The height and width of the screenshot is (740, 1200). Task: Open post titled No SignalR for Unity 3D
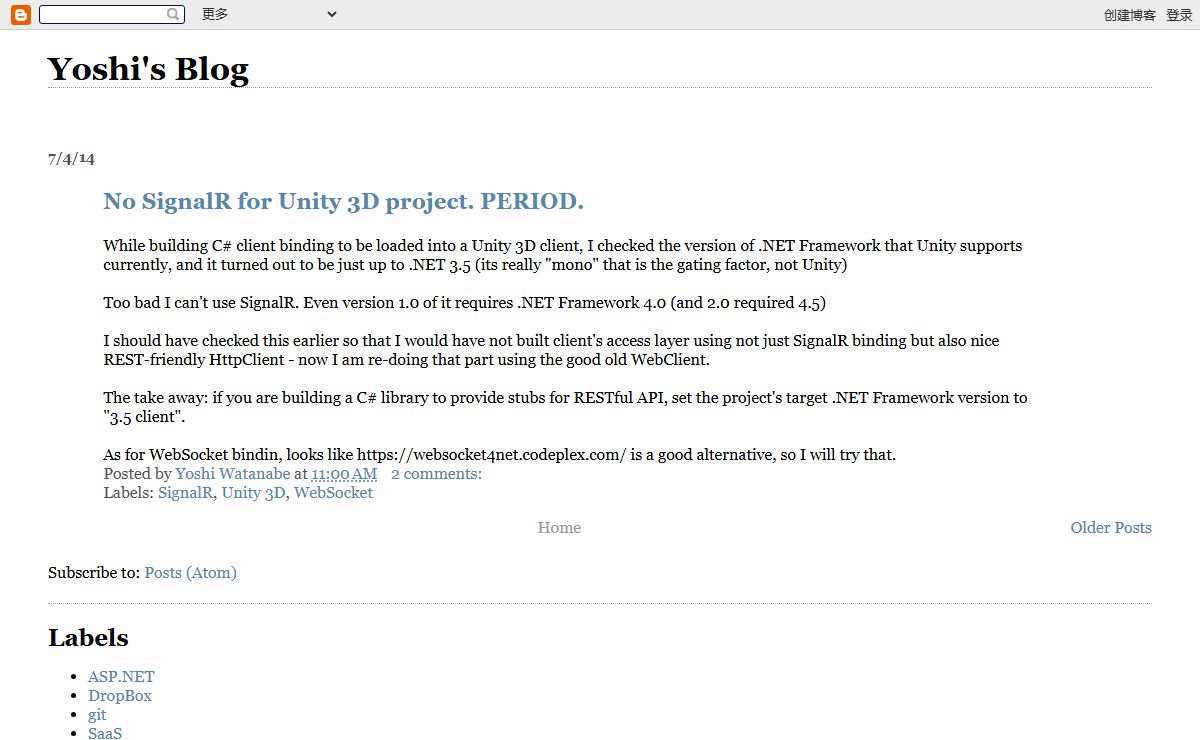pos(343,201)
